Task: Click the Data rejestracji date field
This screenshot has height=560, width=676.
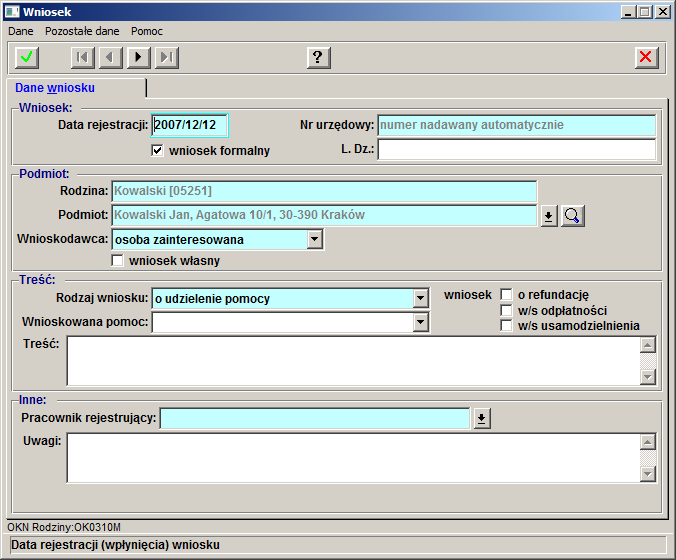Action: (189, 125)
